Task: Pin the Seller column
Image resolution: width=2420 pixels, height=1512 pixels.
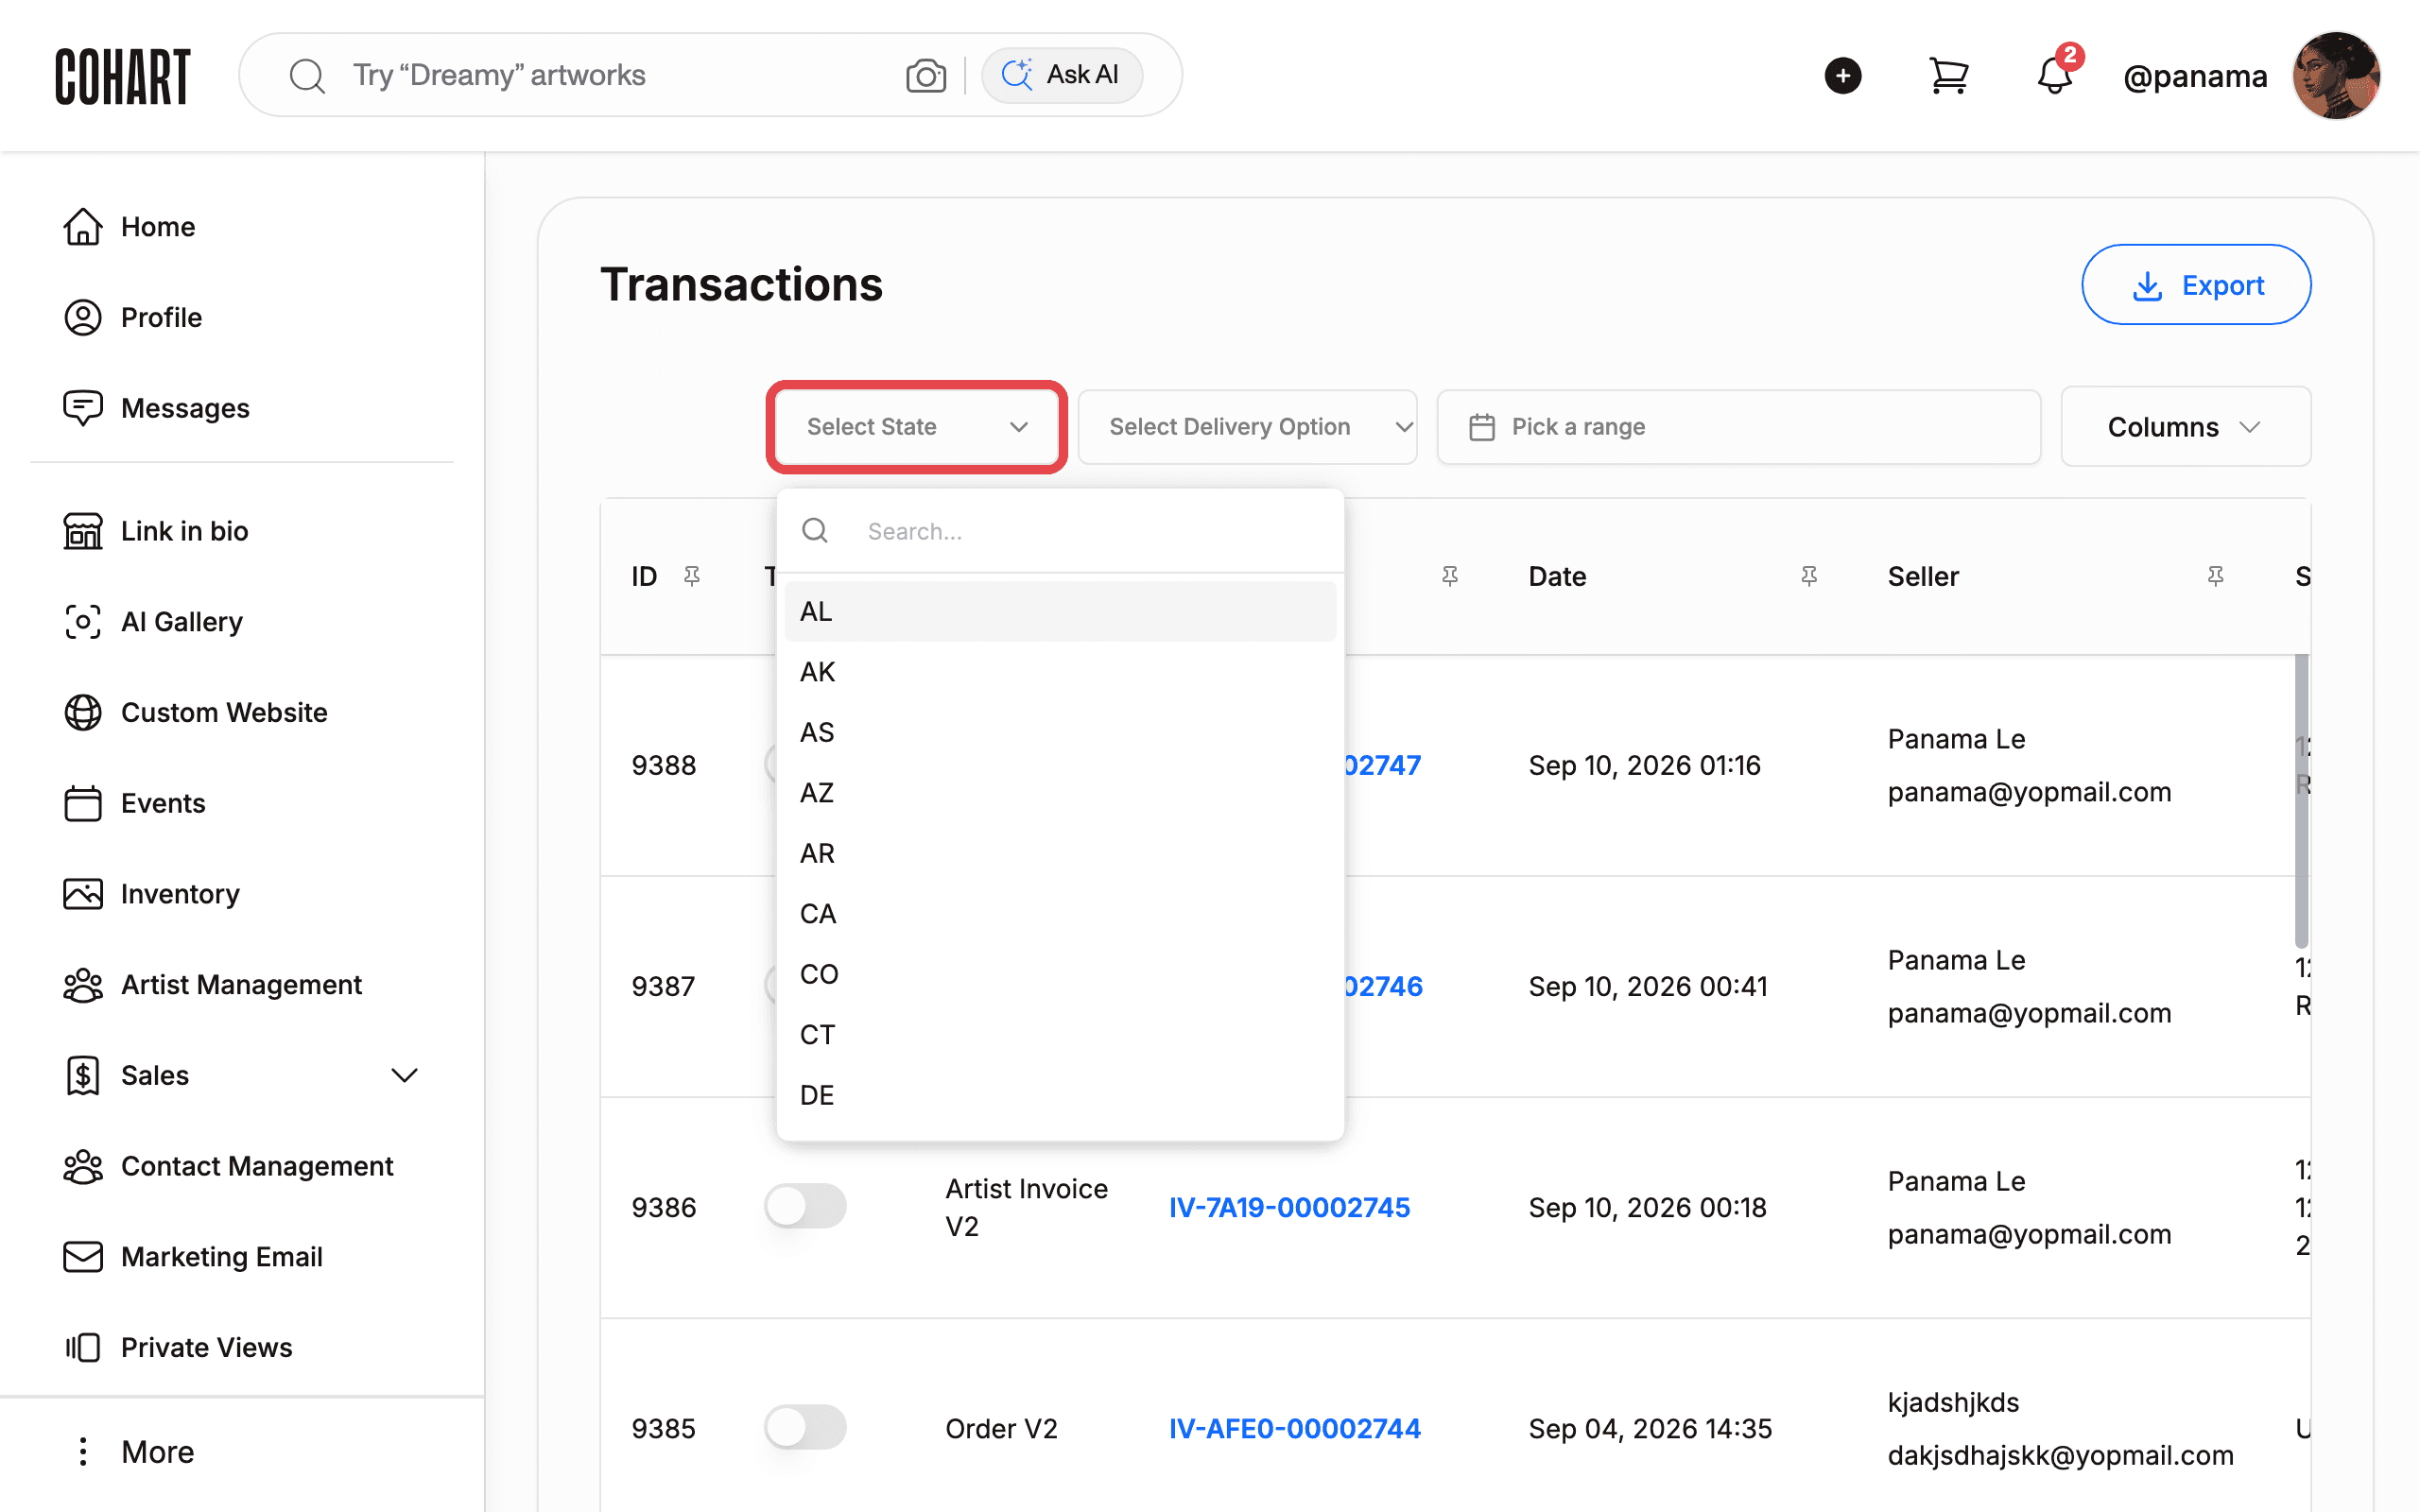Action: pos(2215,577)
